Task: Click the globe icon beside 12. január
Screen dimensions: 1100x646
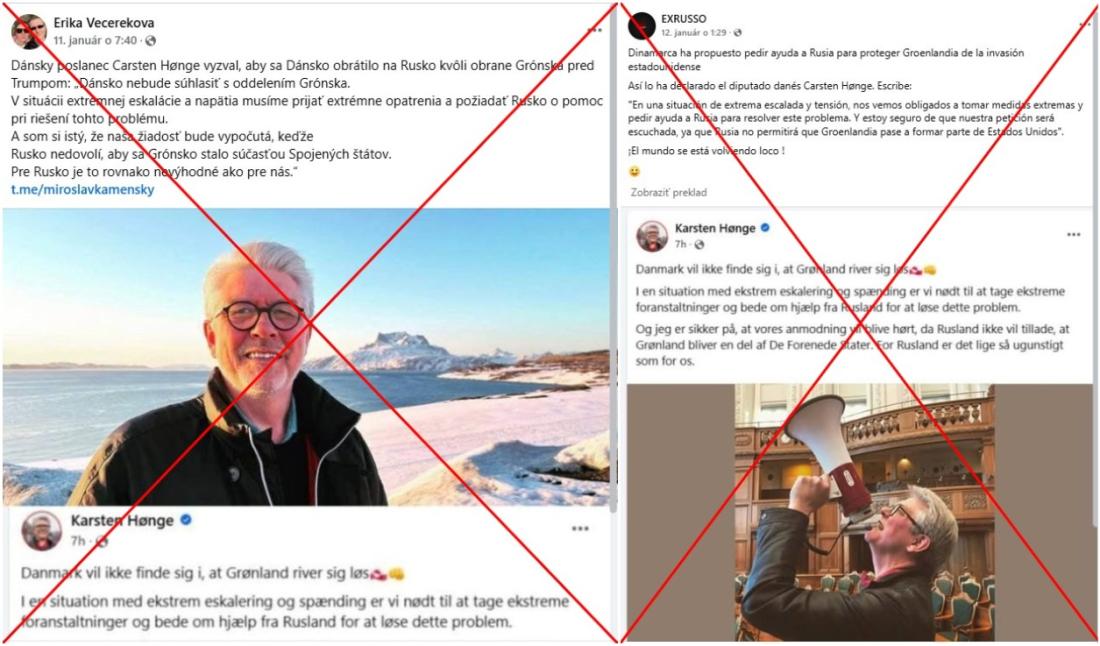Action: pyautogui.click(x=737, y=33)
